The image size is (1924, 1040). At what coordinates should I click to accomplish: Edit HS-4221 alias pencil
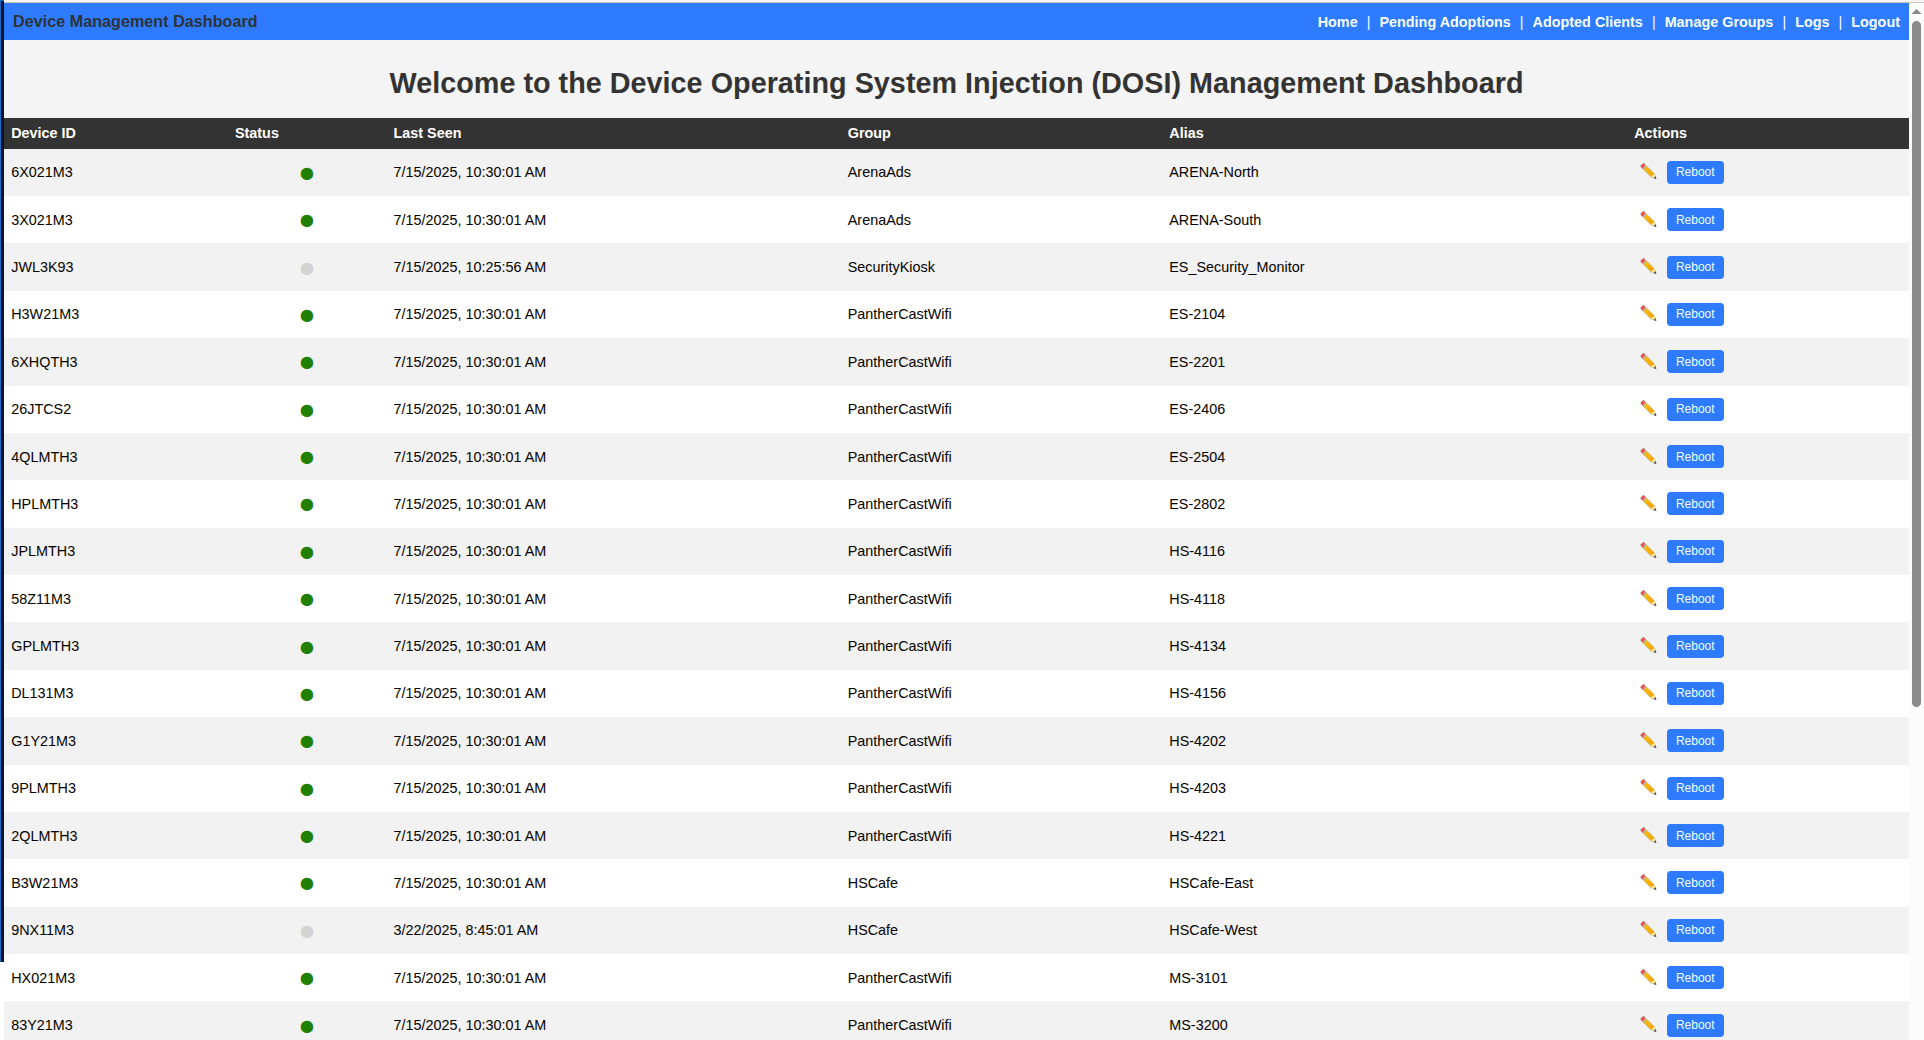[1648, 835]
